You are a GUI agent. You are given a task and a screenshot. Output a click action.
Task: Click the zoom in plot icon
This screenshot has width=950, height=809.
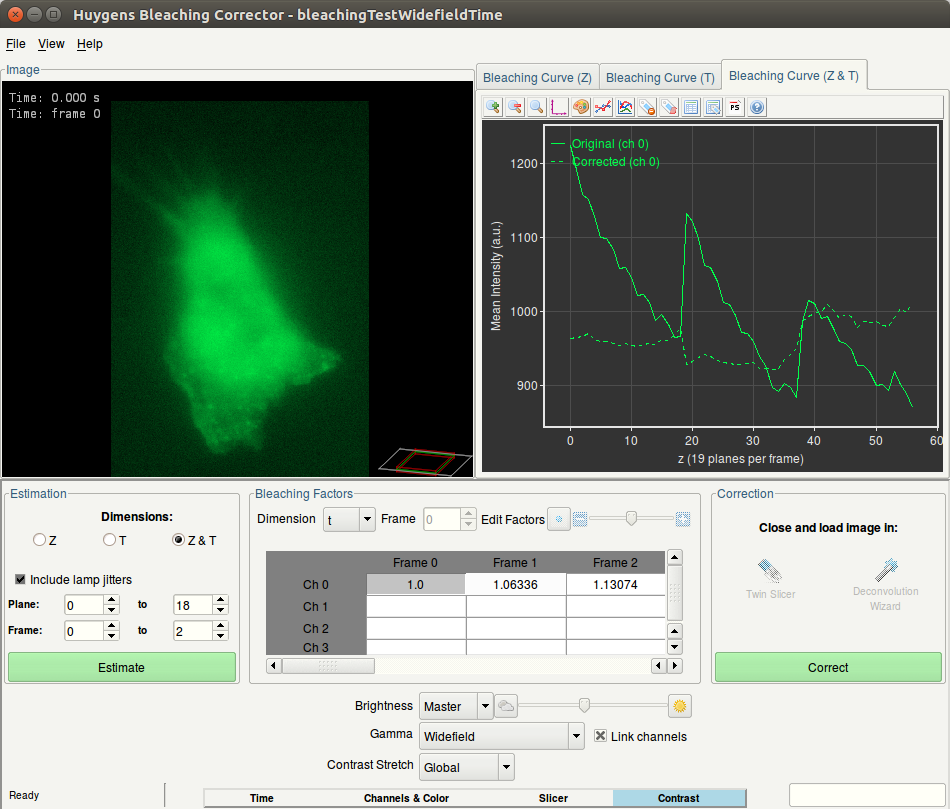point(493,107)
